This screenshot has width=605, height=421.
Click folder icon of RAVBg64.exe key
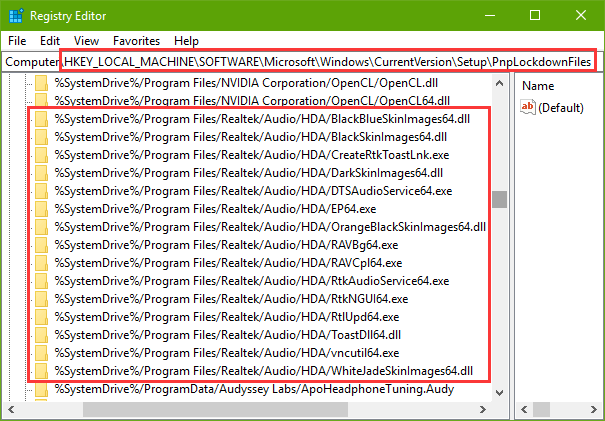coord(41,245)
